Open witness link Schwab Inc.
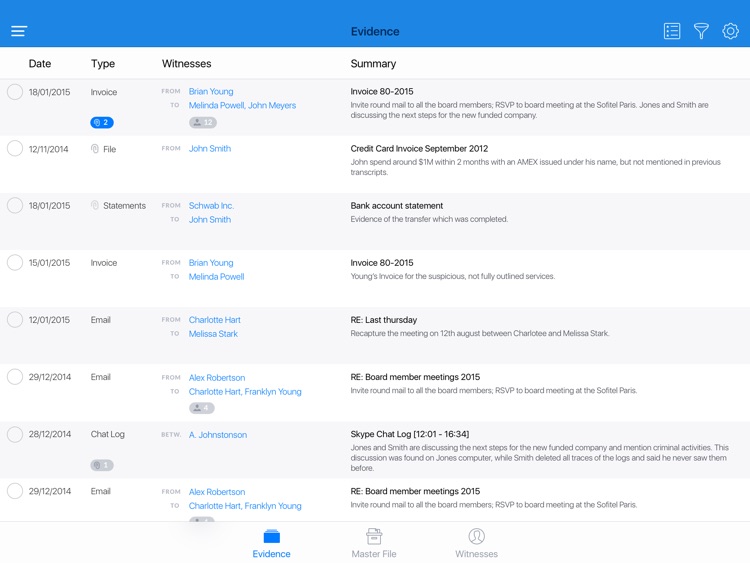The height and width of the screenshot is (563, 750). point(211,206)
